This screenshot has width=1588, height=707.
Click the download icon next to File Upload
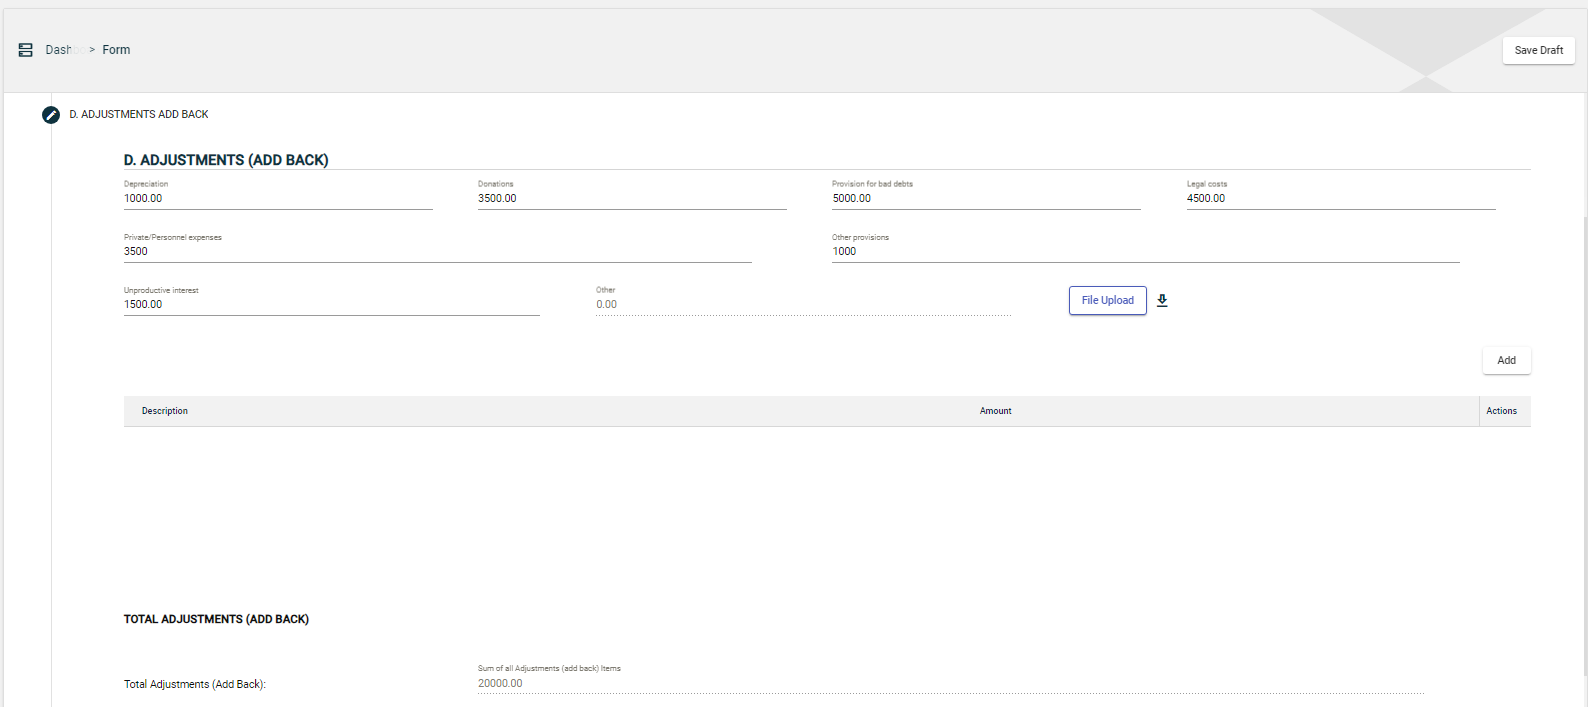point(1162,300)
